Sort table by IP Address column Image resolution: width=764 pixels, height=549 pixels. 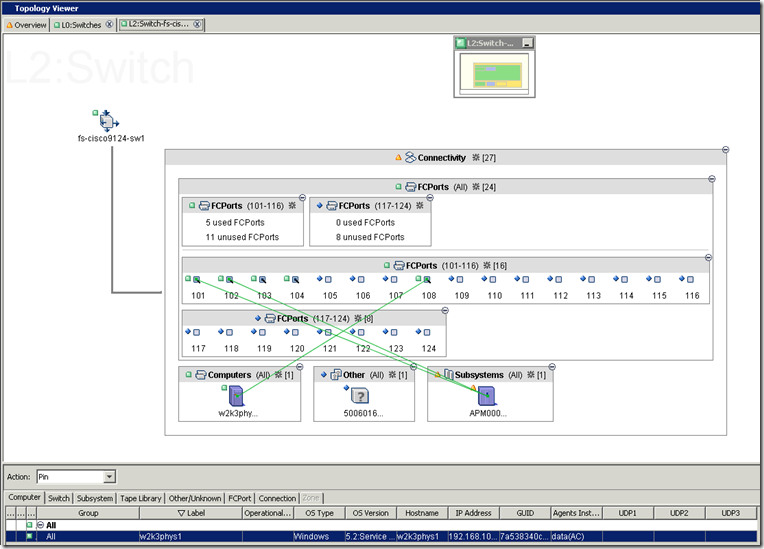pyautogui.click(x=473, y=513)
